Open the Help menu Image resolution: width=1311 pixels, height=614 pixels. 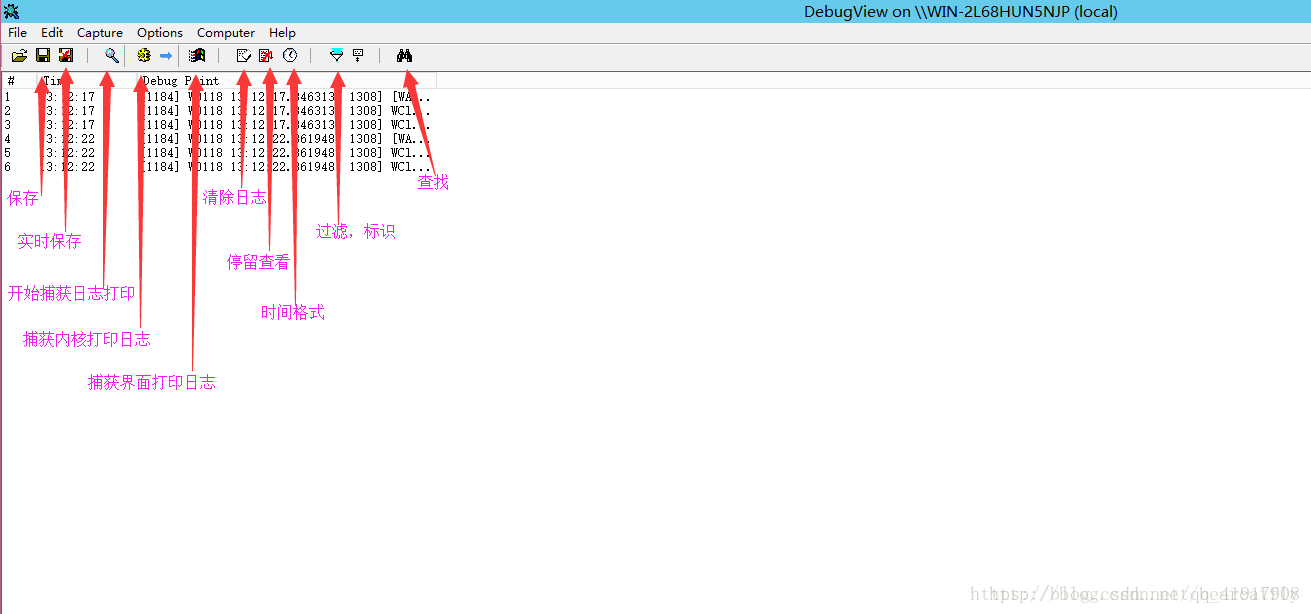pos(283,33)
